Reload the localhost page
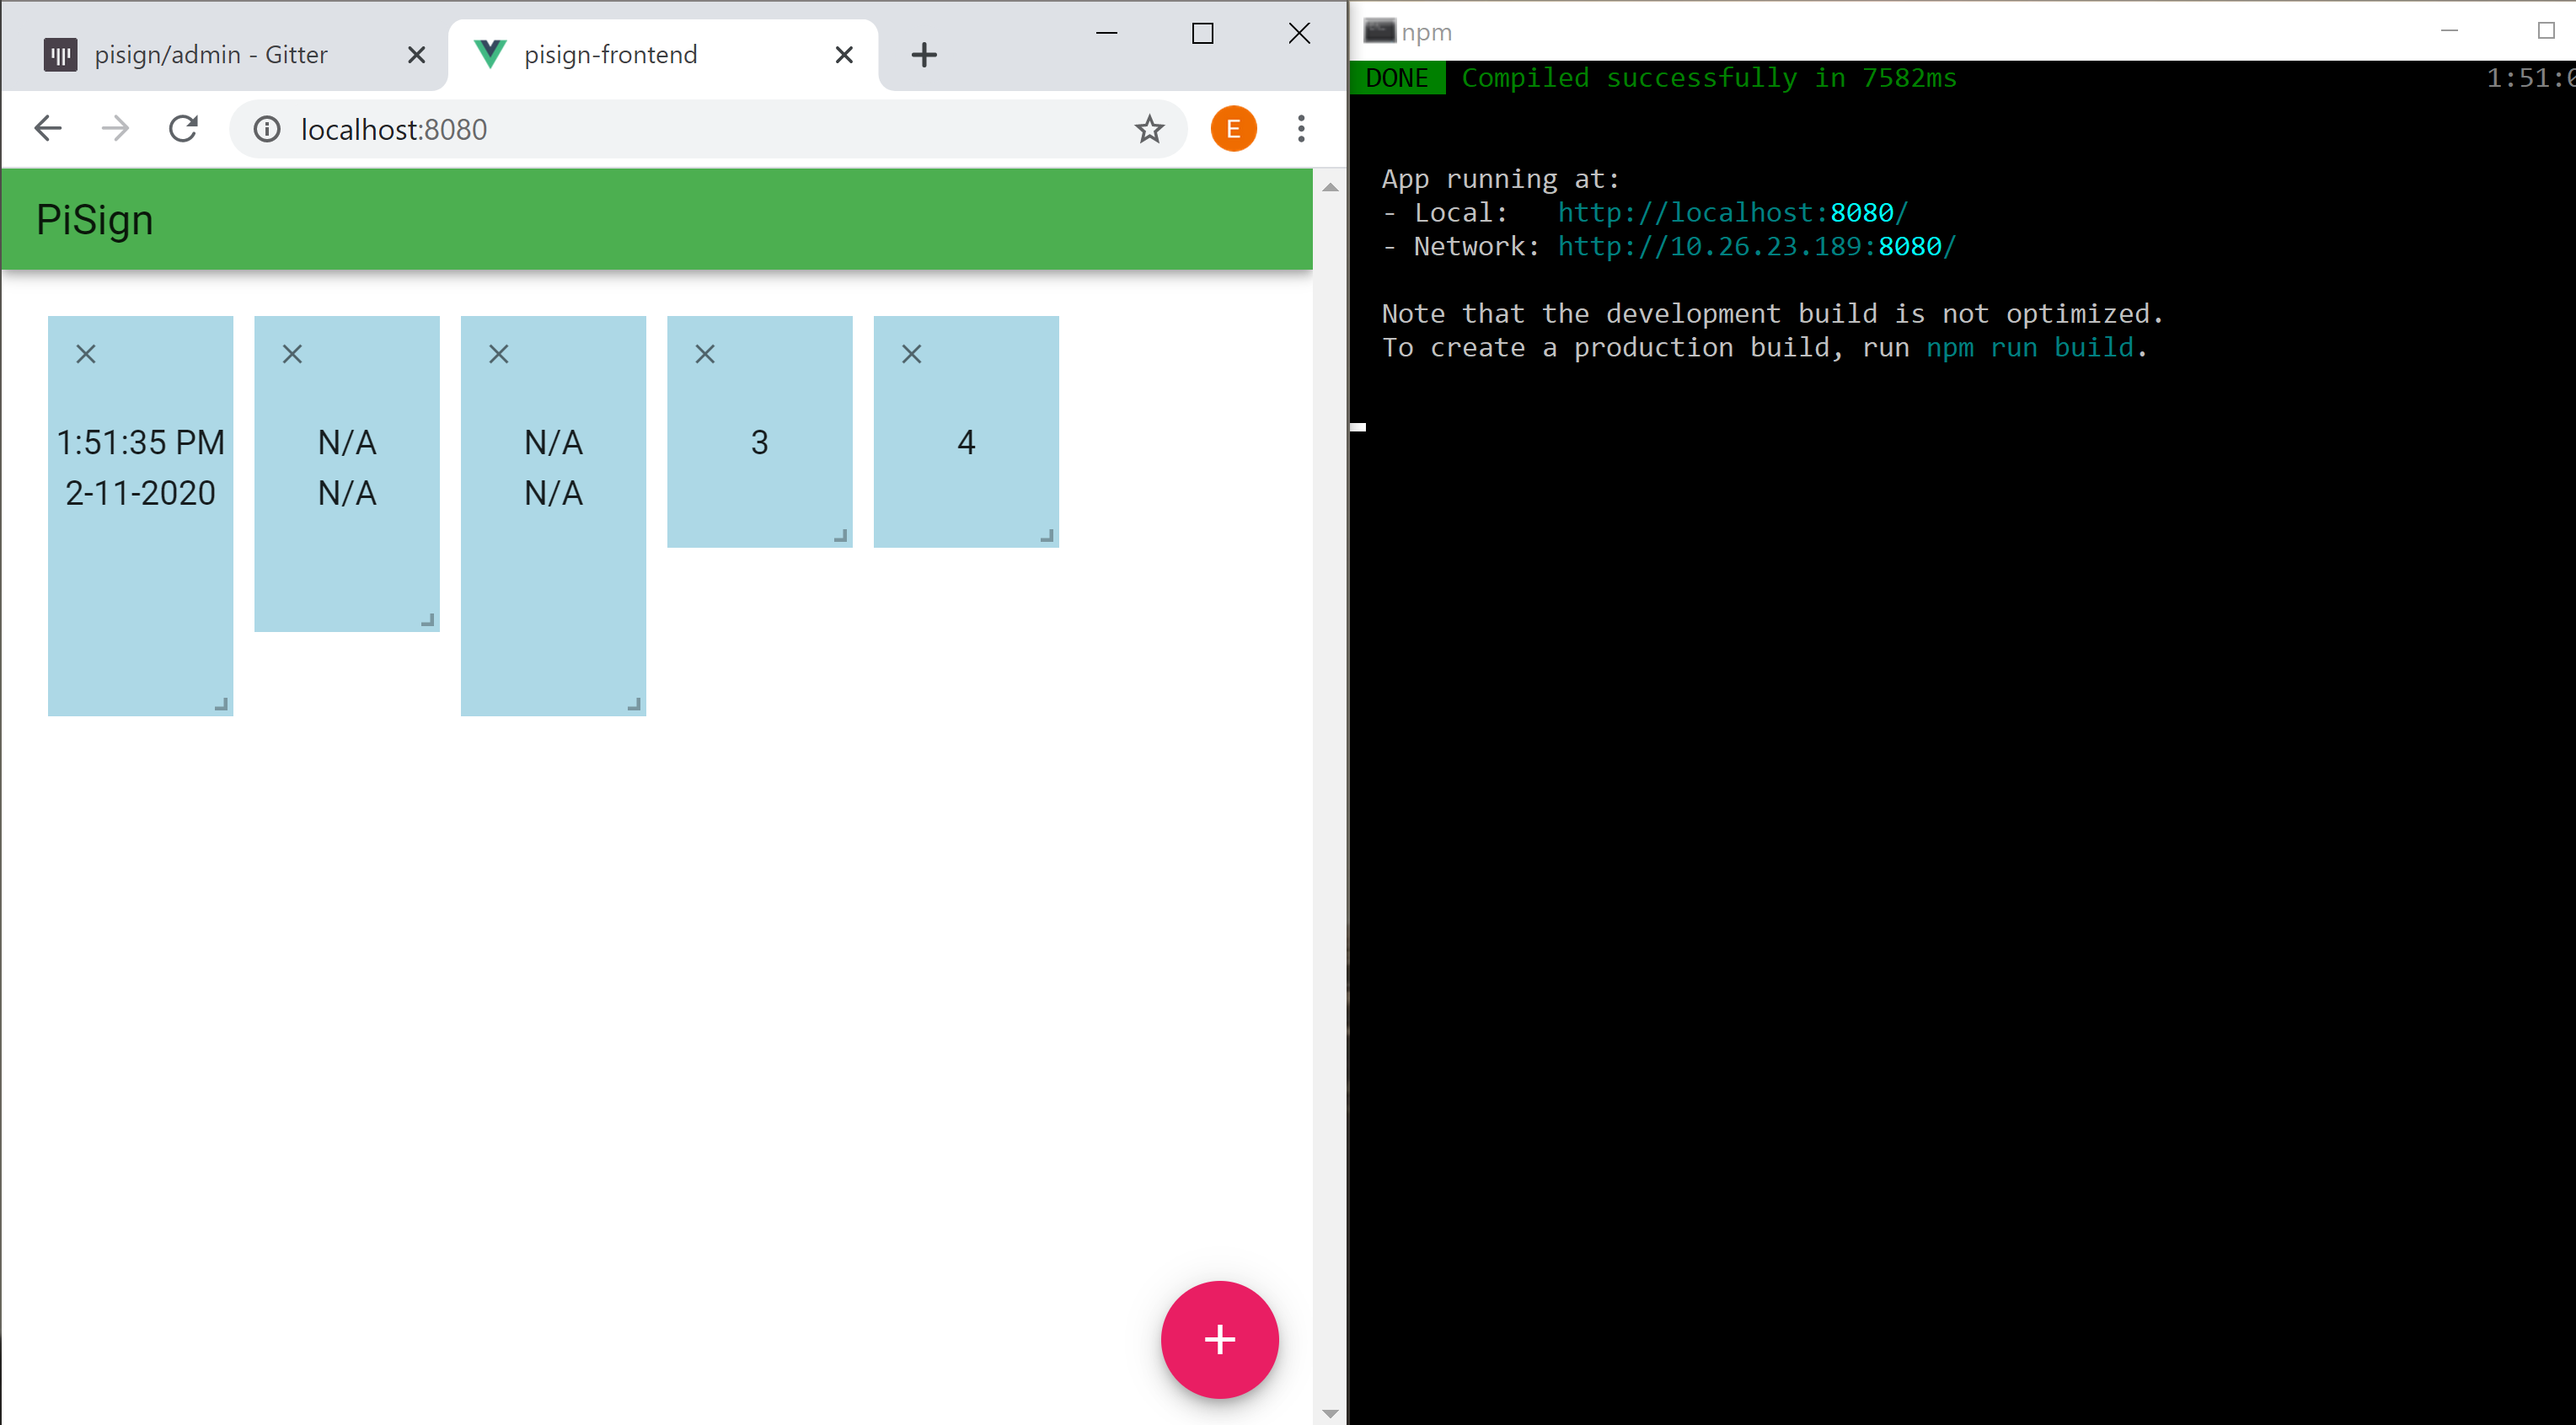2576x1425 pixels. point(183,129)
